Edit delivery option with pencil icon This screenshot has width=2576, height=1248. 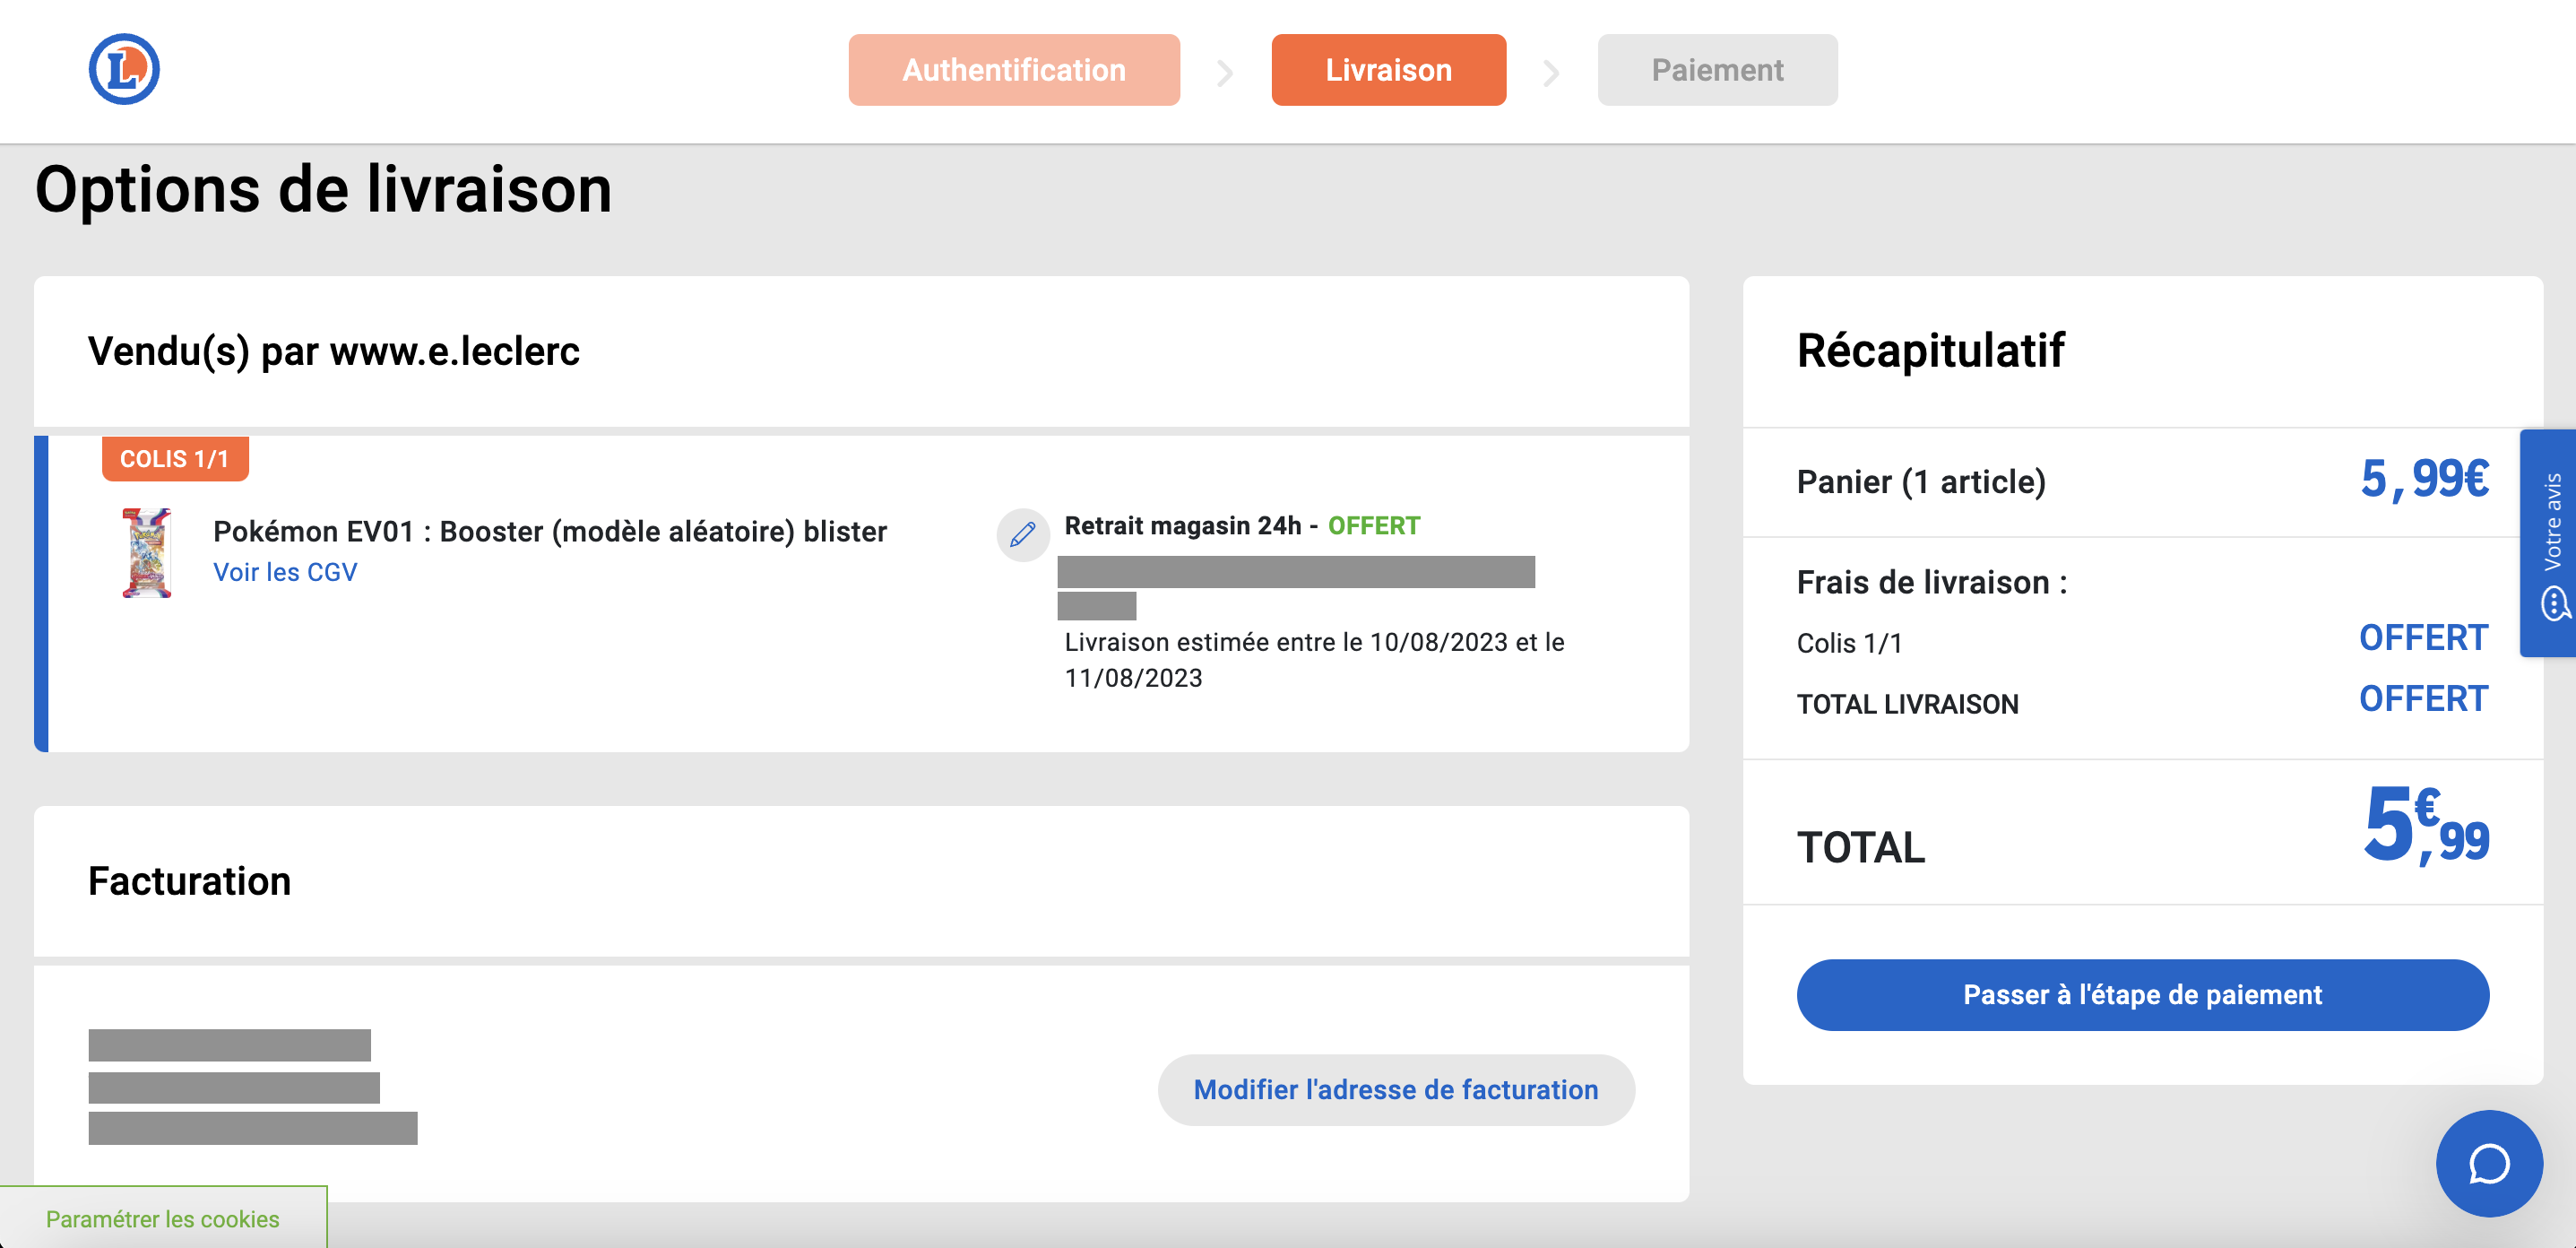pyautogui.click(x=1022, y=535)
